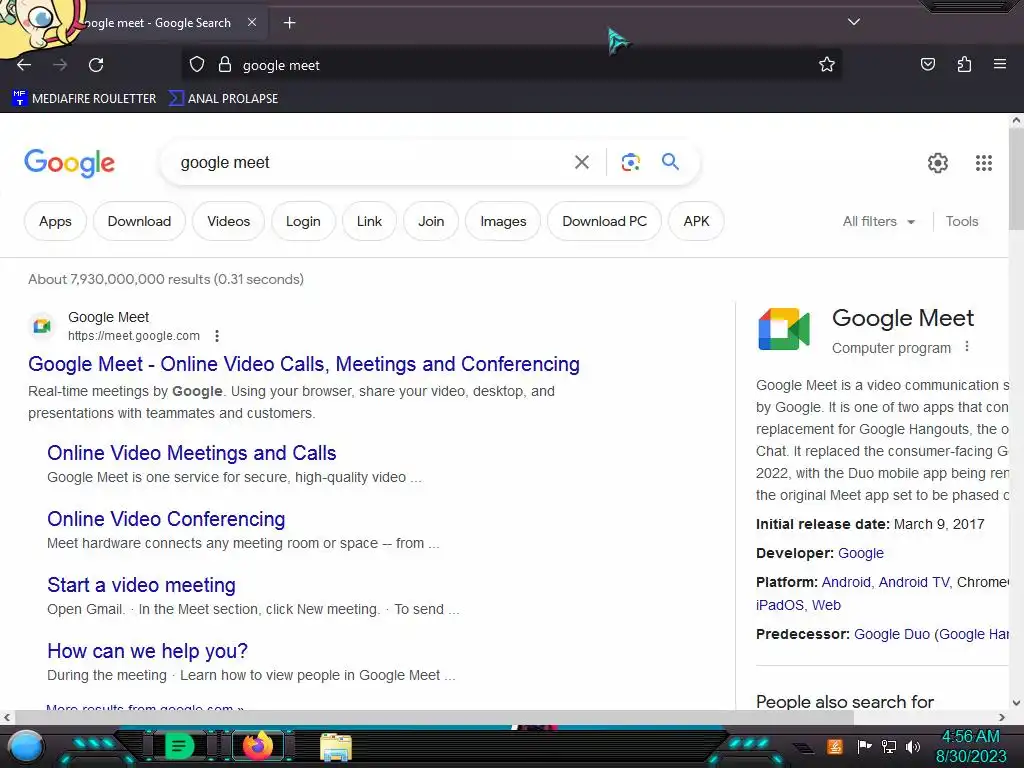Go back with the browser back arrow
The width and height of the screenshot is (1024, 768).
tap(24, 65)
